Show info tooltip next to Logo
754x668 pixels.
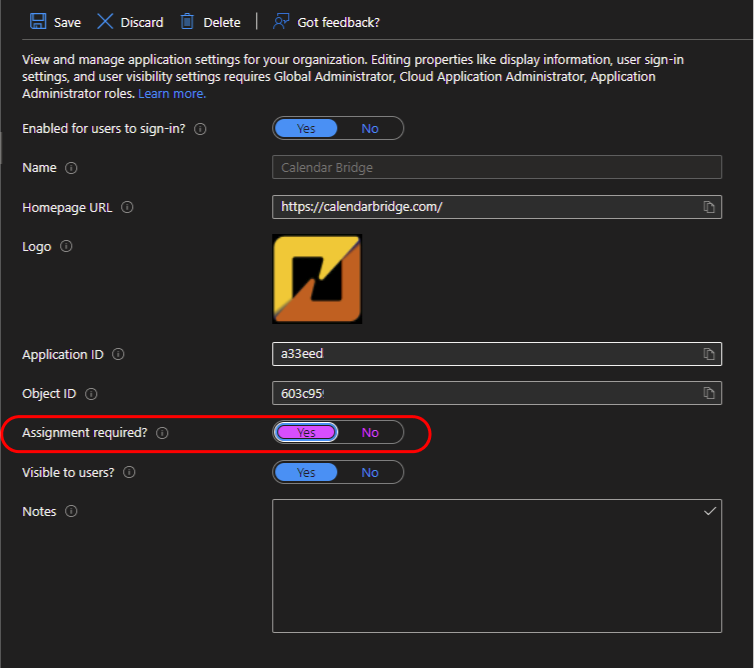click(x=66, y=246)
